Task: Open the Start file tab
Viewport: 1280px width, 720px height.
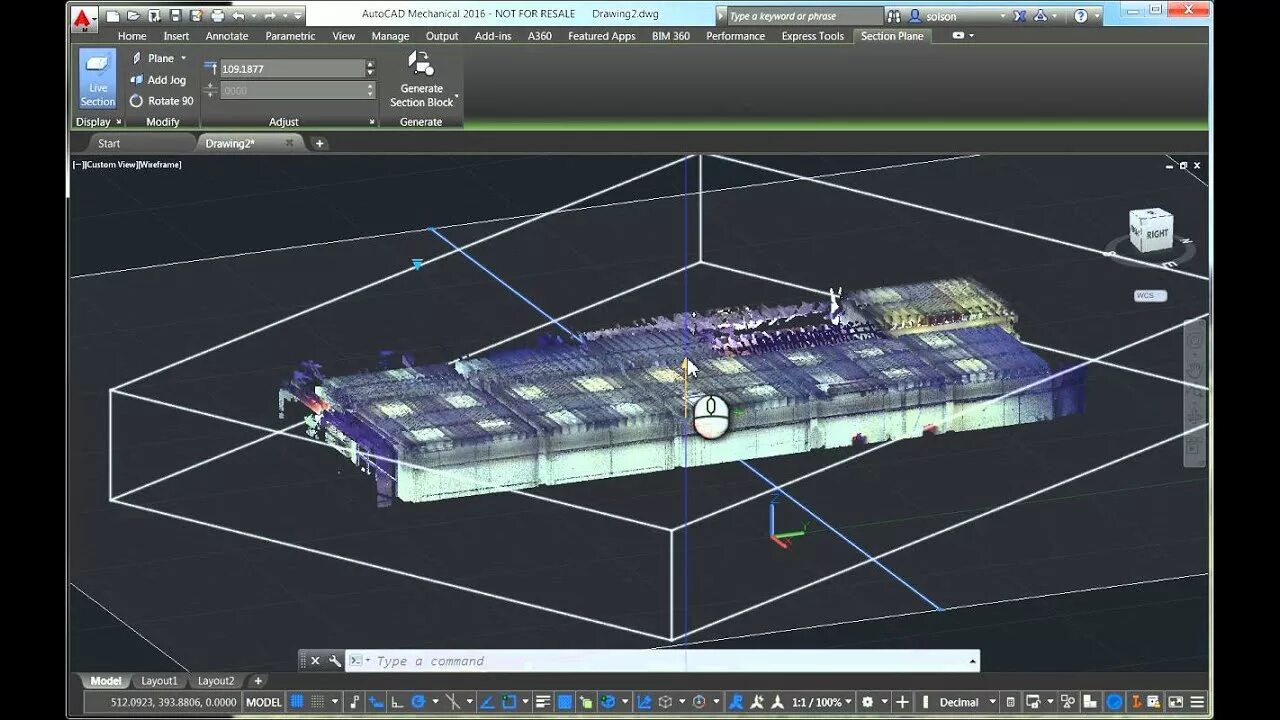Action: [x=109, y=143]
